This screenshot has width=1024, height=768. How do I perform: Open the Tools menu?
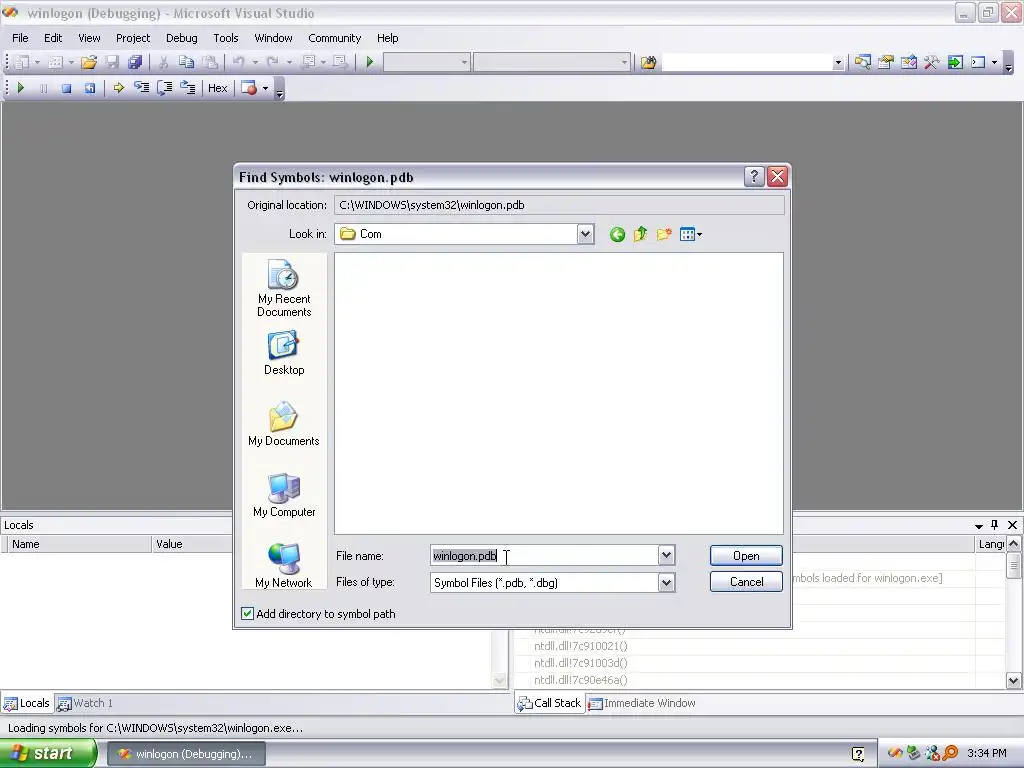click(x=226, y=38)
